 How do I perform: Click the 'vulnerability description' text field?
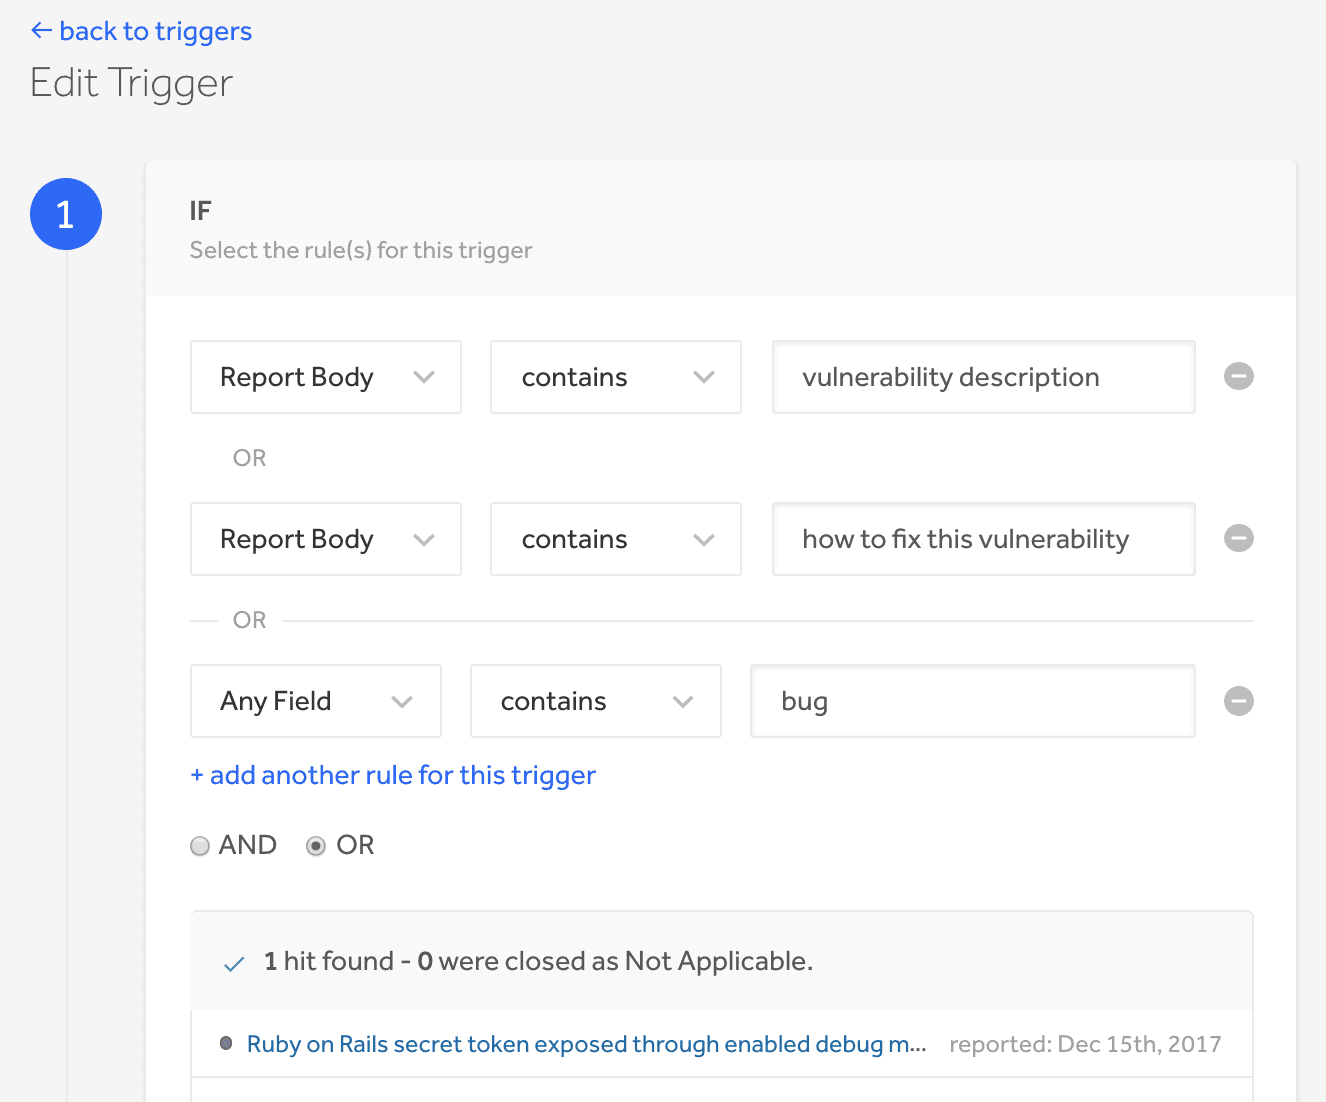(x=983, y=377)
